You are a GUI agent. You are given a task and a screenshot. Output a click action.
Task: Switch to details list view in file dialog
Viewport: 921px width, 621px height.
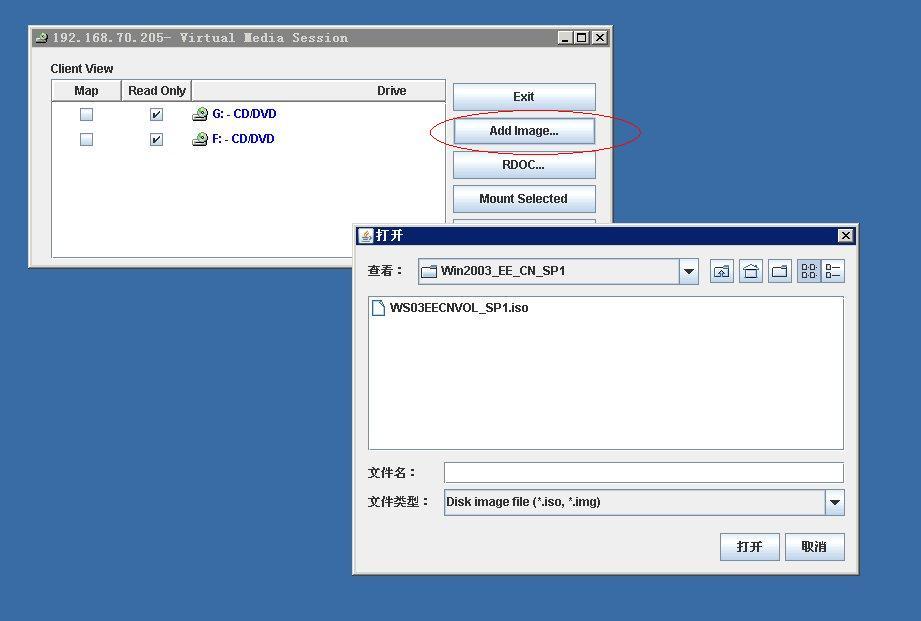pos(834,271)
